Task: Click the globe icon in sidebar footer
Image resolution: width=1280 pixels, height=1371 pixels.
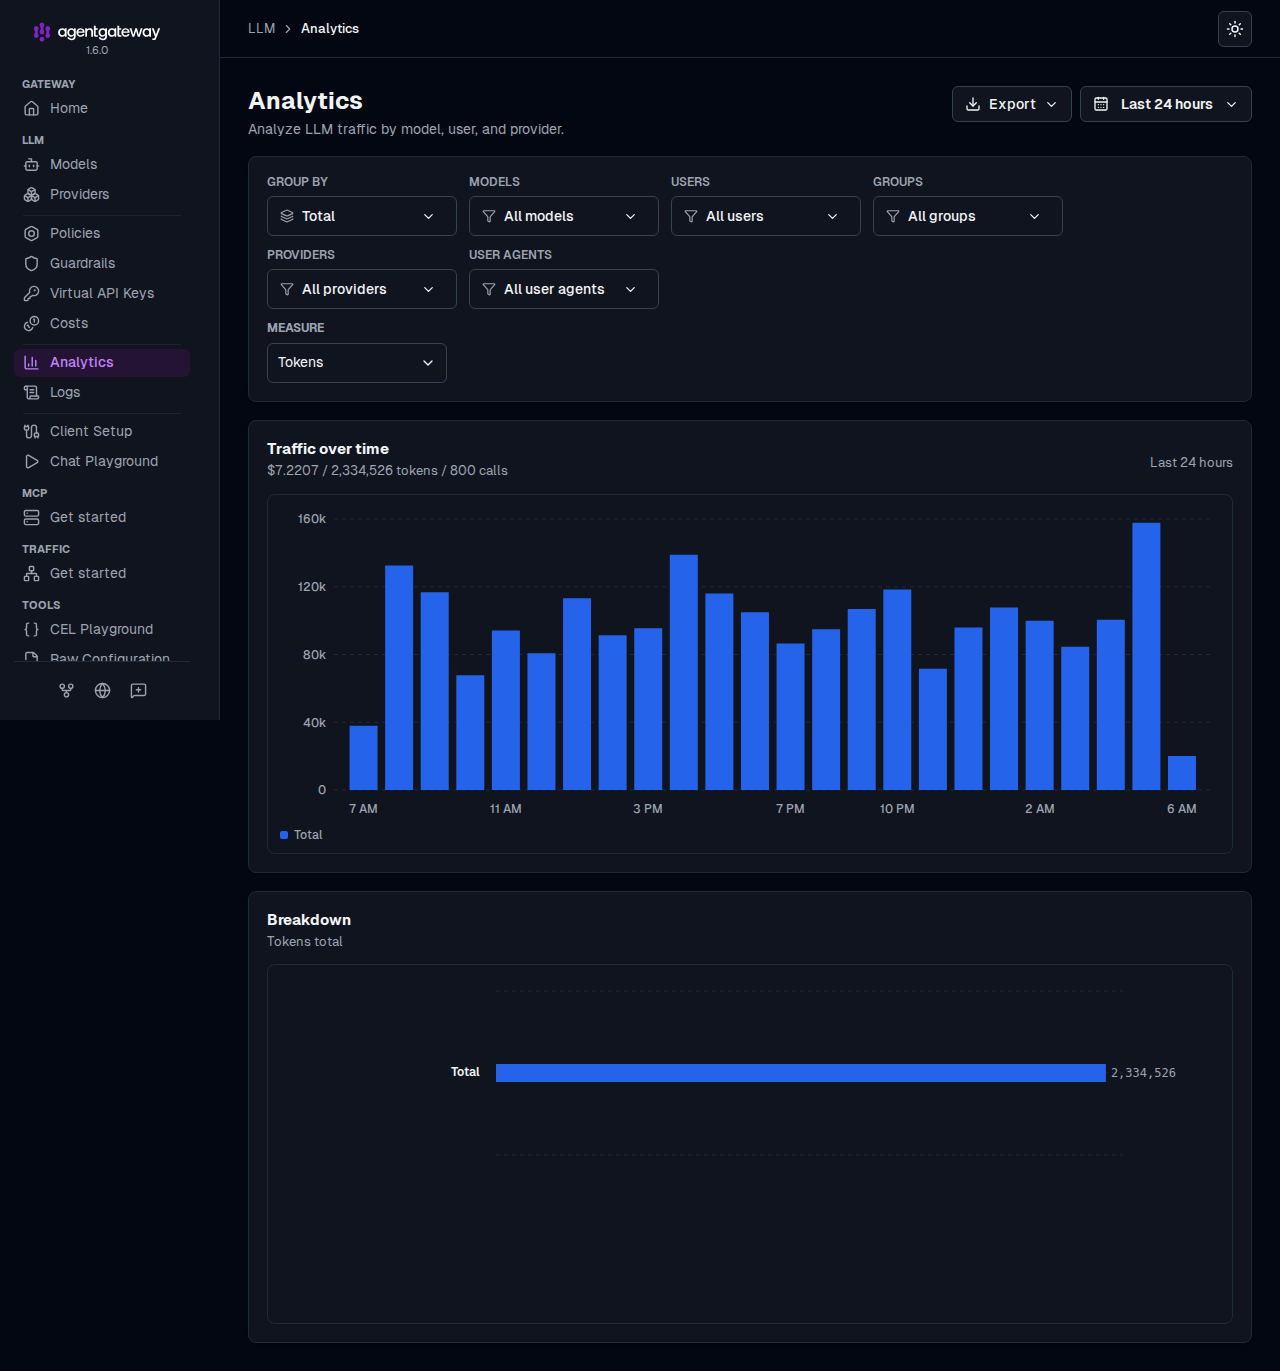Action: point(103,690)
